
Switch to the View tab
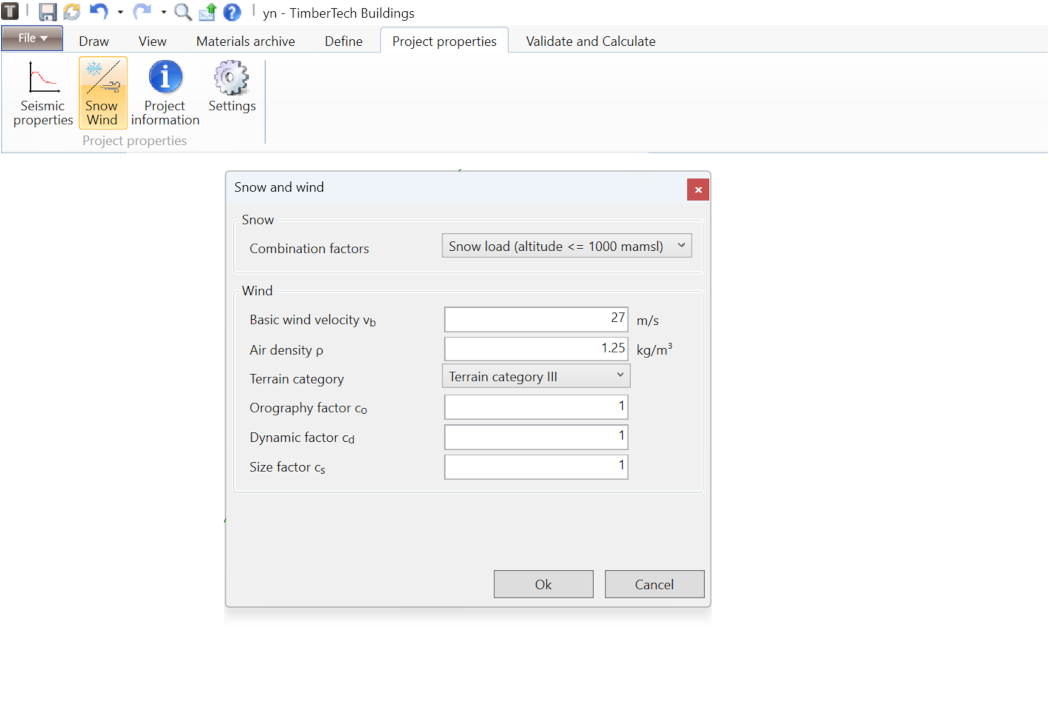point(153,41)
